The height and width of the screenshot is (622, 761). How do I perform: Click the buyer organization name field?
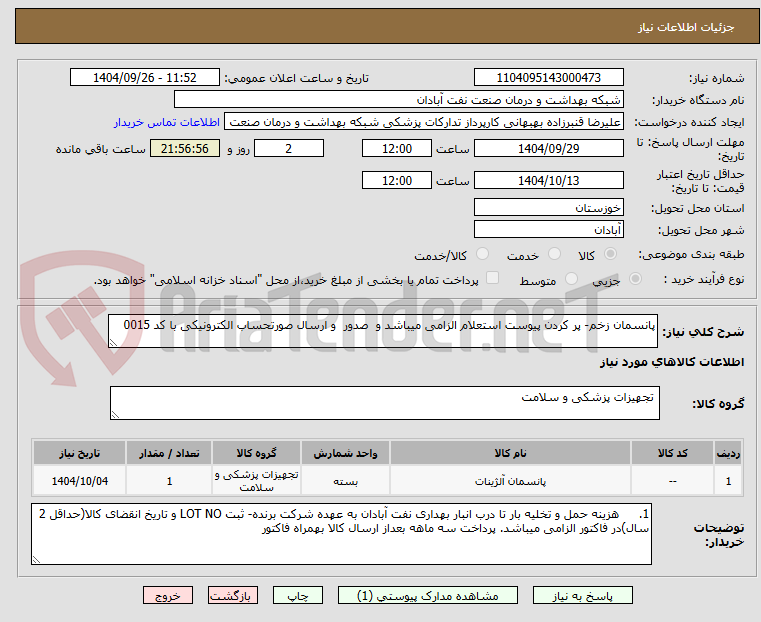pos(399,100)
